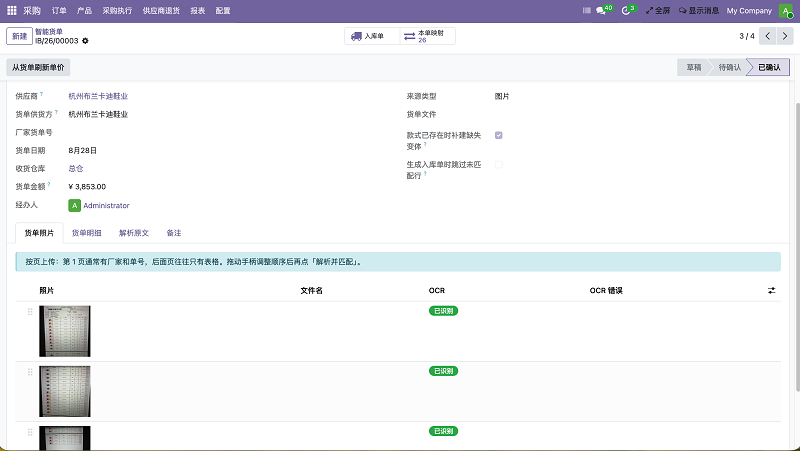Open the 智能货单 breadcrumb link

[x=49, y=32]
